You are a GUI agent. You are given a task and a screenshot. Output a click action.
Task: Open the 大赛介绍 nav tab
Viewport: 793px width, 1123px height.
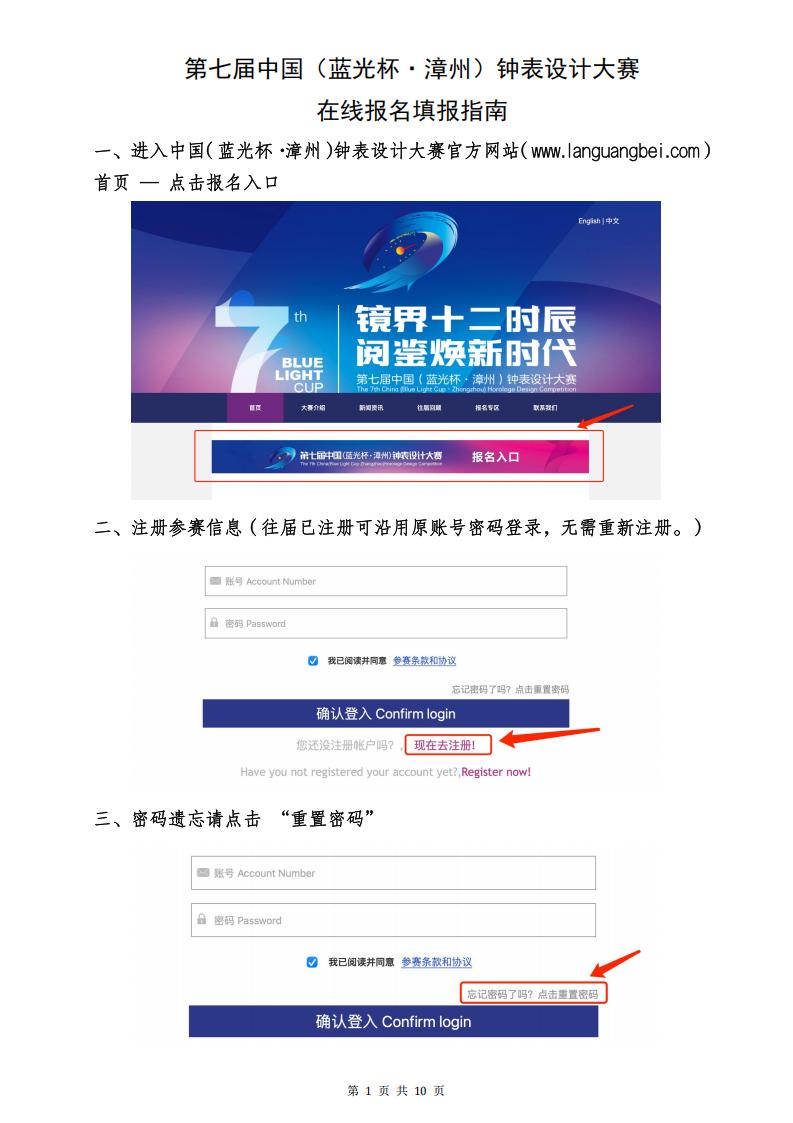click(313, 408)
